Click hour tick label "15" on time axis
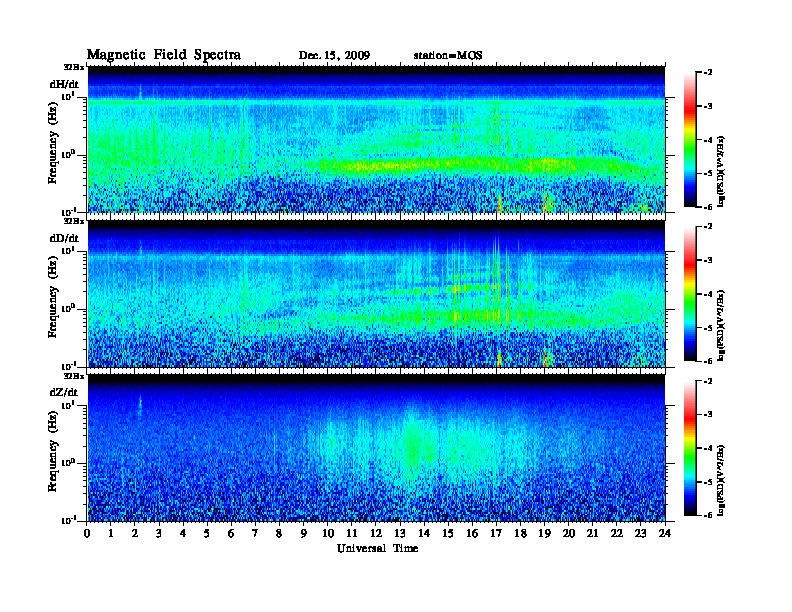The image size is (792, 612). (448, 534)
